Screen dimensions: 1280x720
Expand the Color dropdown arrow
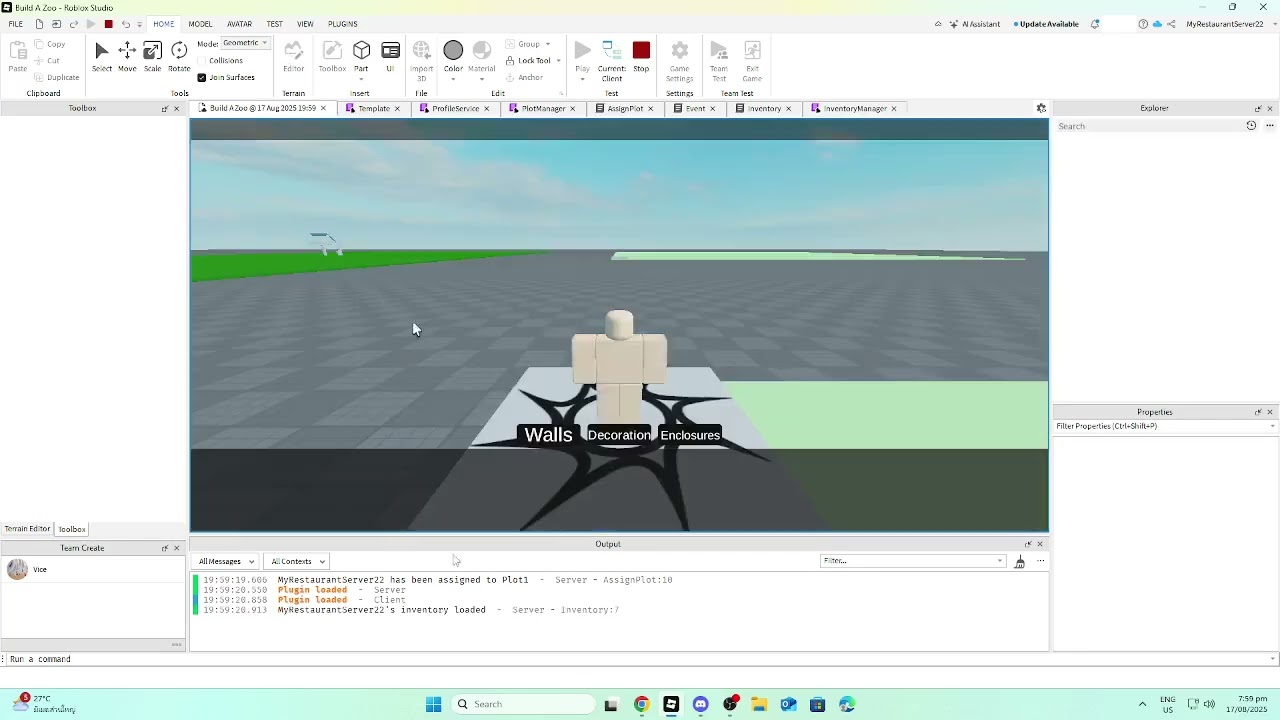pyautogui.click(x=453, y=79)
